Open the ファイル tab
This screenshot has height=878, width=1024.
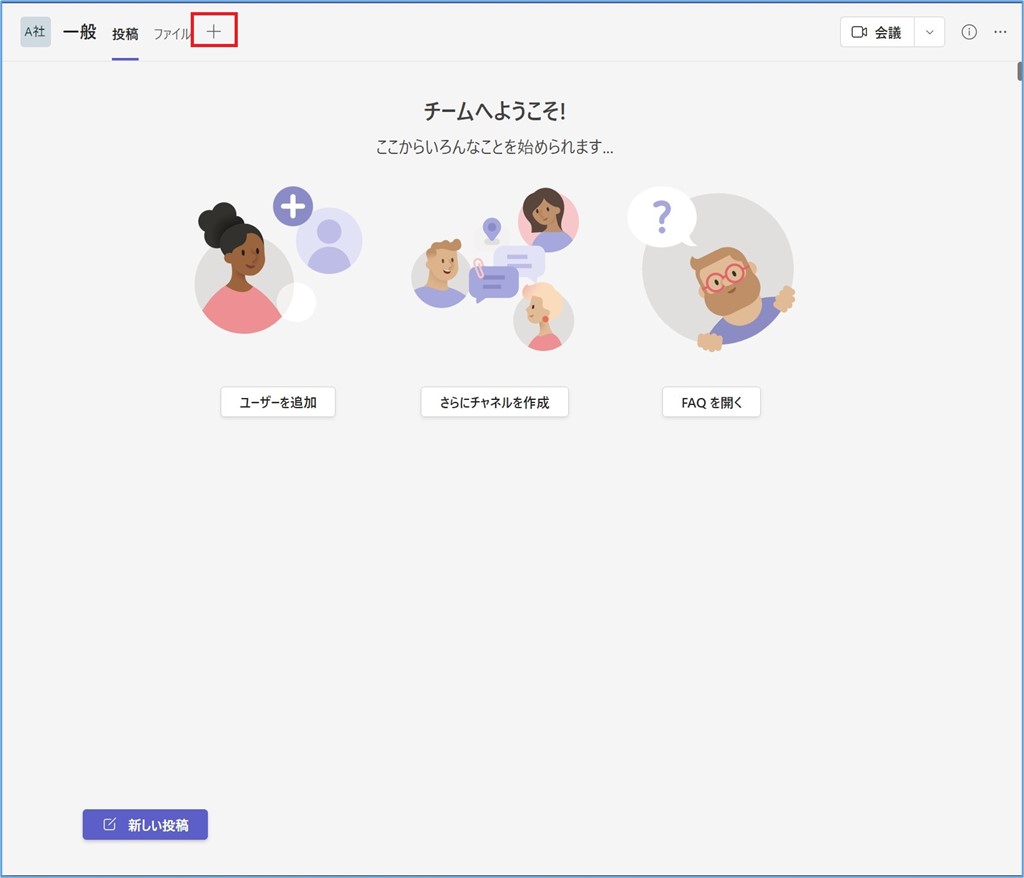pos(171,33)
